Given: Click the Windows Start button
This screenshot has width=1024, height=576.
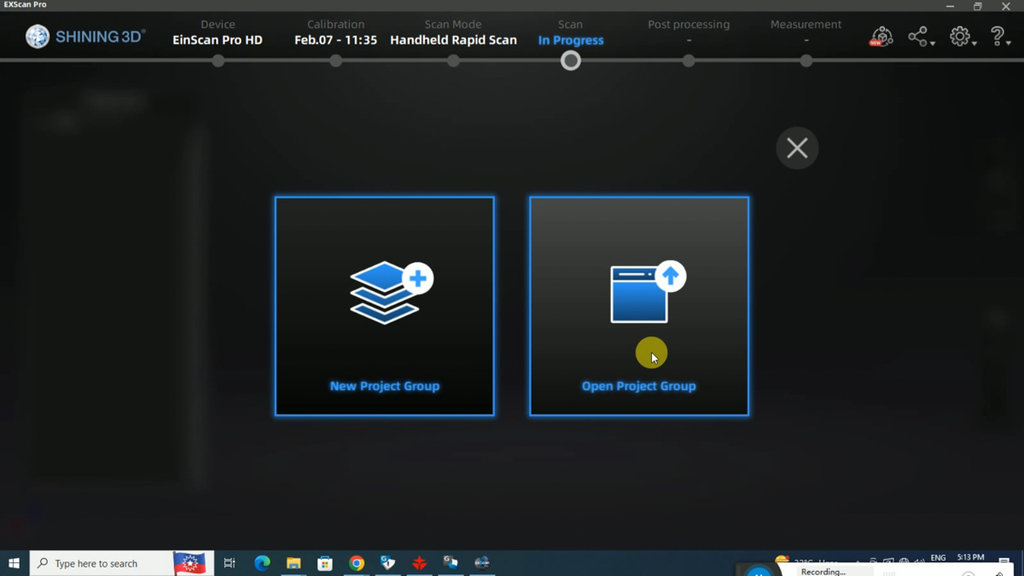Looking at the screenshot, I should coord(14,563).
